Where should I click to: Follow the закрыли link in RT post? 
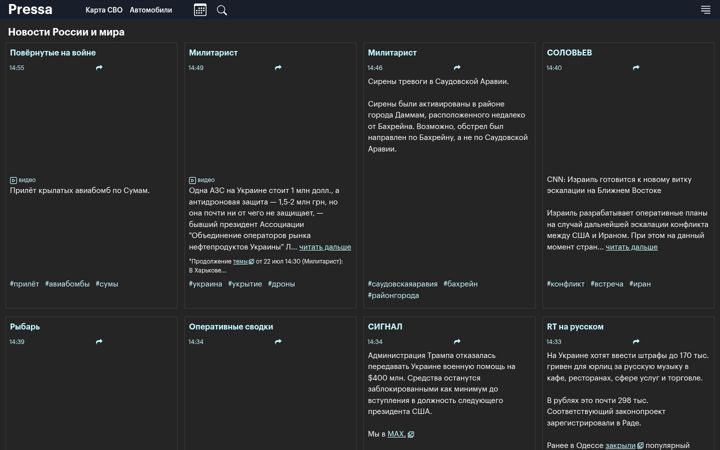click(x=620, y=445)
